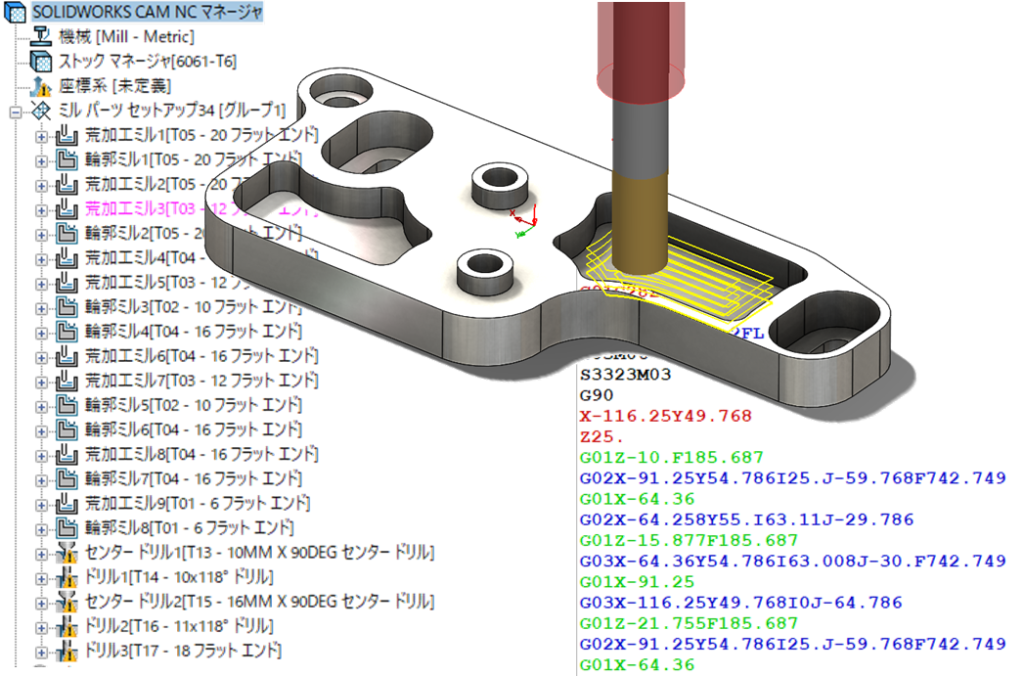The height and width of the screenshot is (676, 1024).
Task: Collapse the ミル パーツ セットアップ34 group
Action: click(16, 112)
